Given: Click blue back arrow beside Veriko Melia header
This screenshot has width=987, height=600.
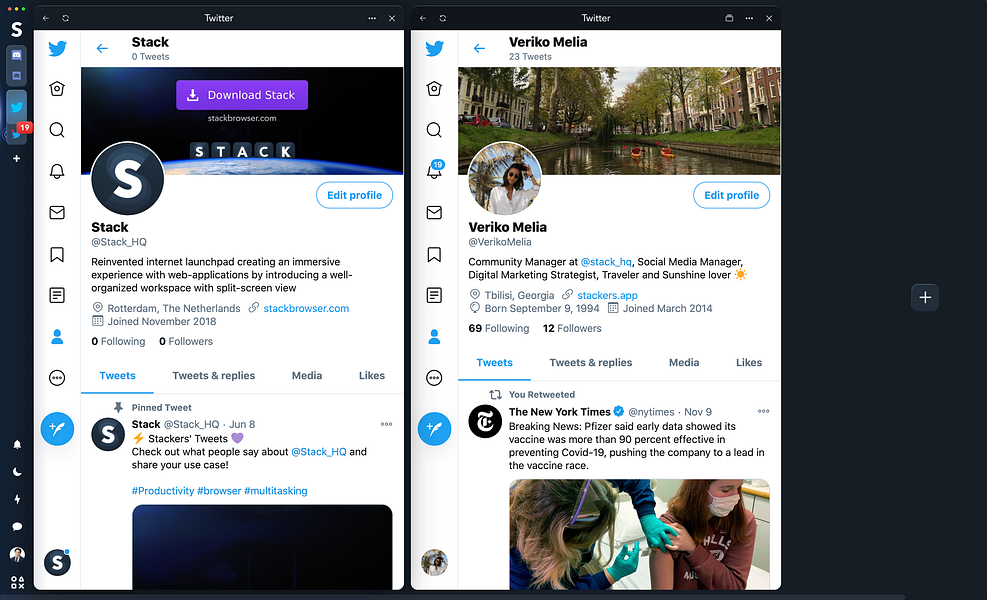Looking at the screenshot, I should point(479,48).
